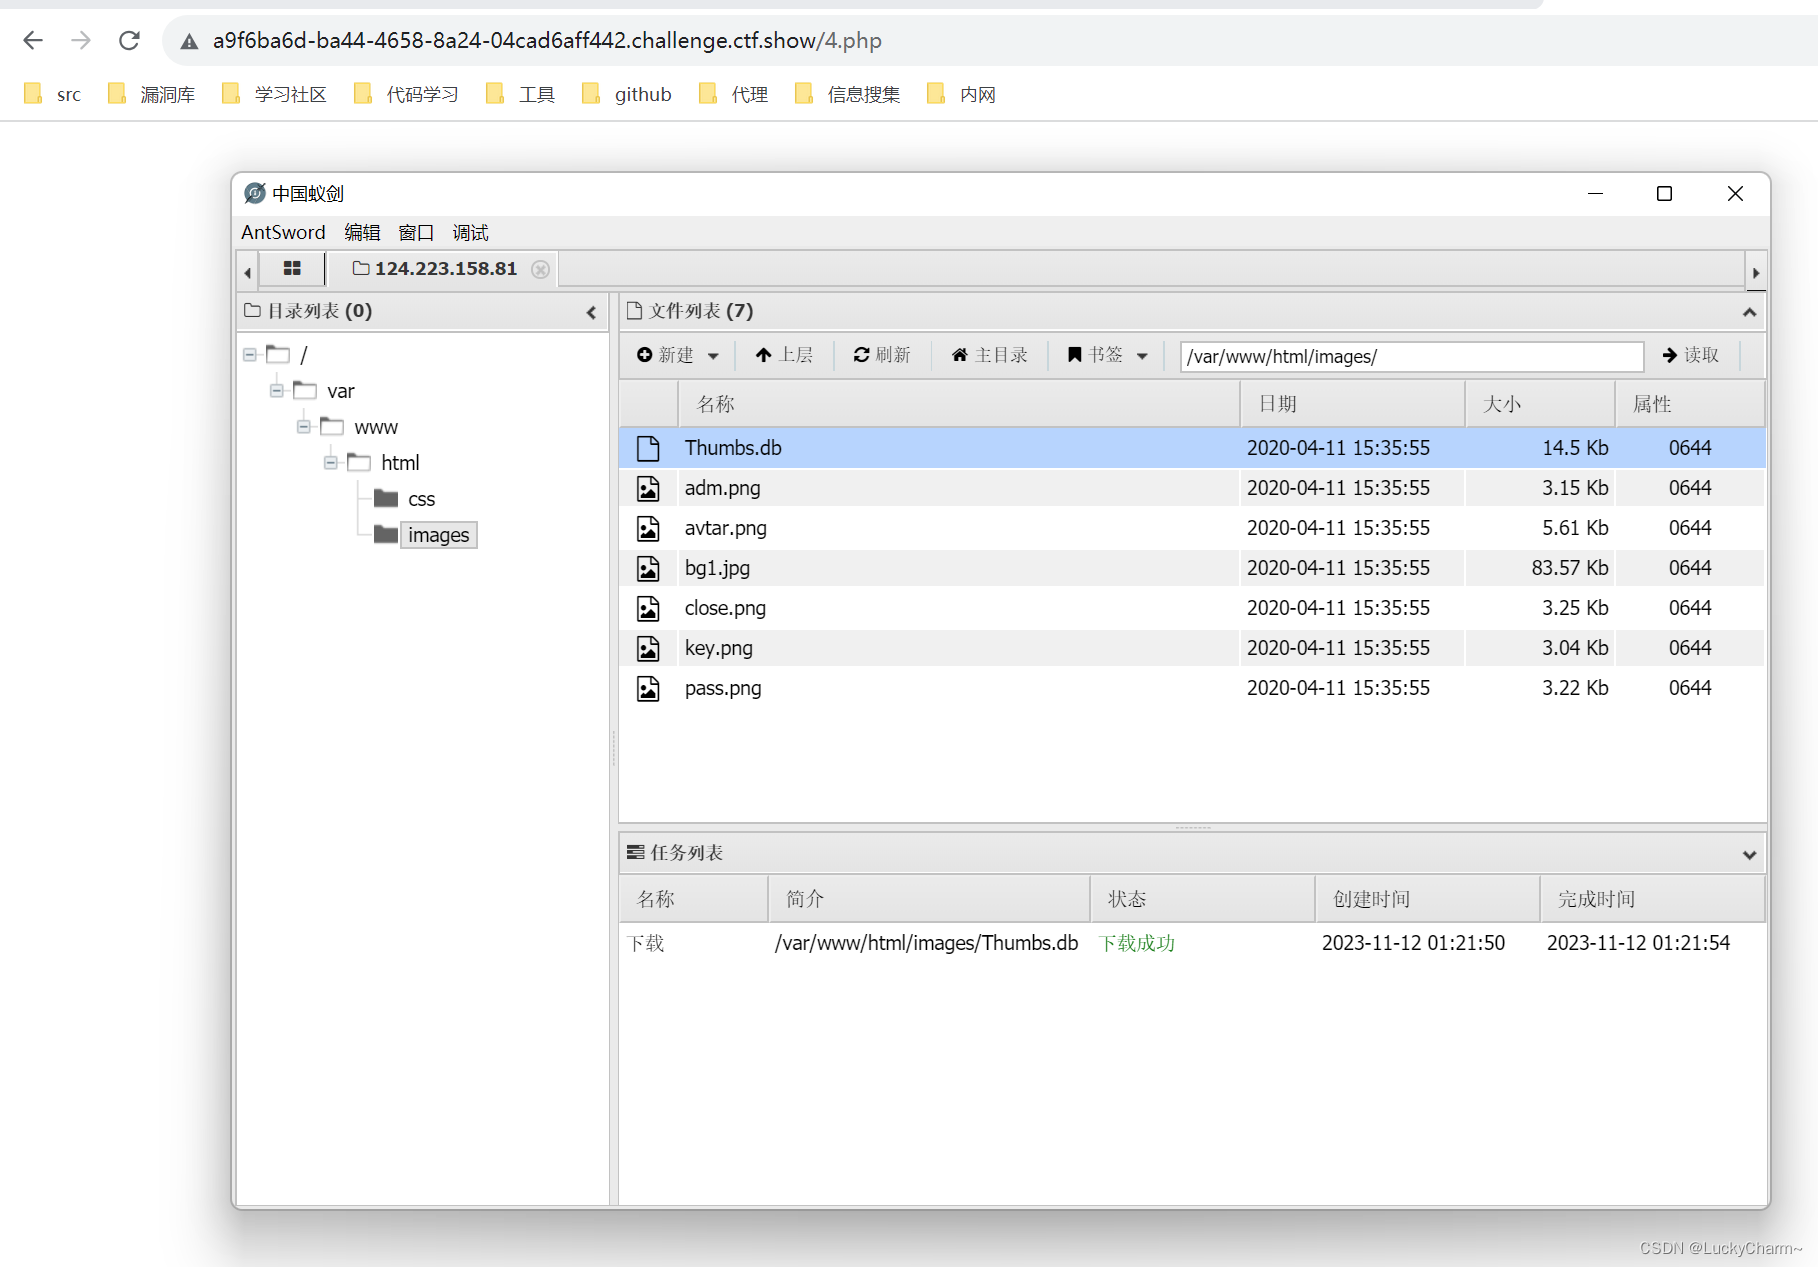
Task: Go back using the browser back arrow
Action: tap(33, 40)
